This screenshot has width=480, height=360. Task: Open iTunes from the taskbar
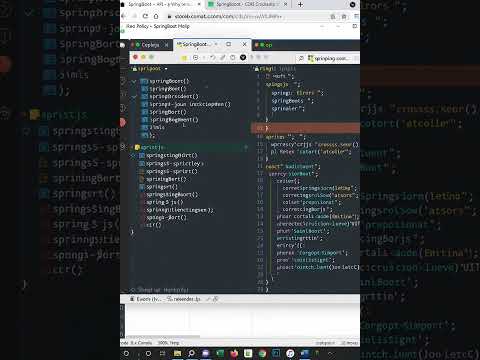tap(290, 353)
